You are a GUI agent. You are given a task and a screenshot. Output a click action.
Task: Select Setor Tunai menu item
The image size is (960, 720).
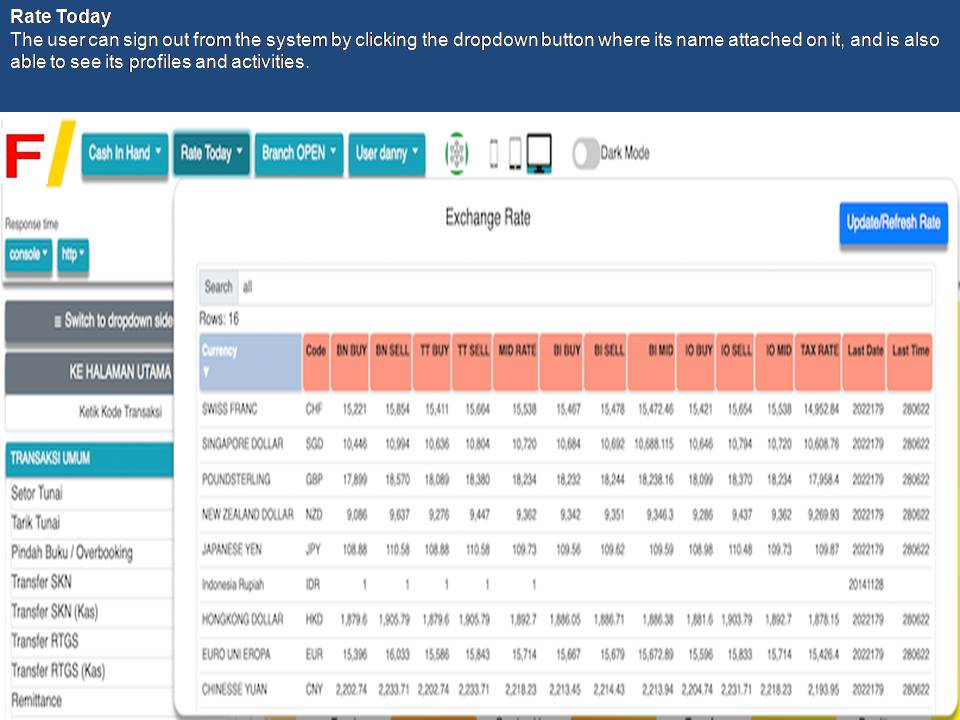pos(36,494)
